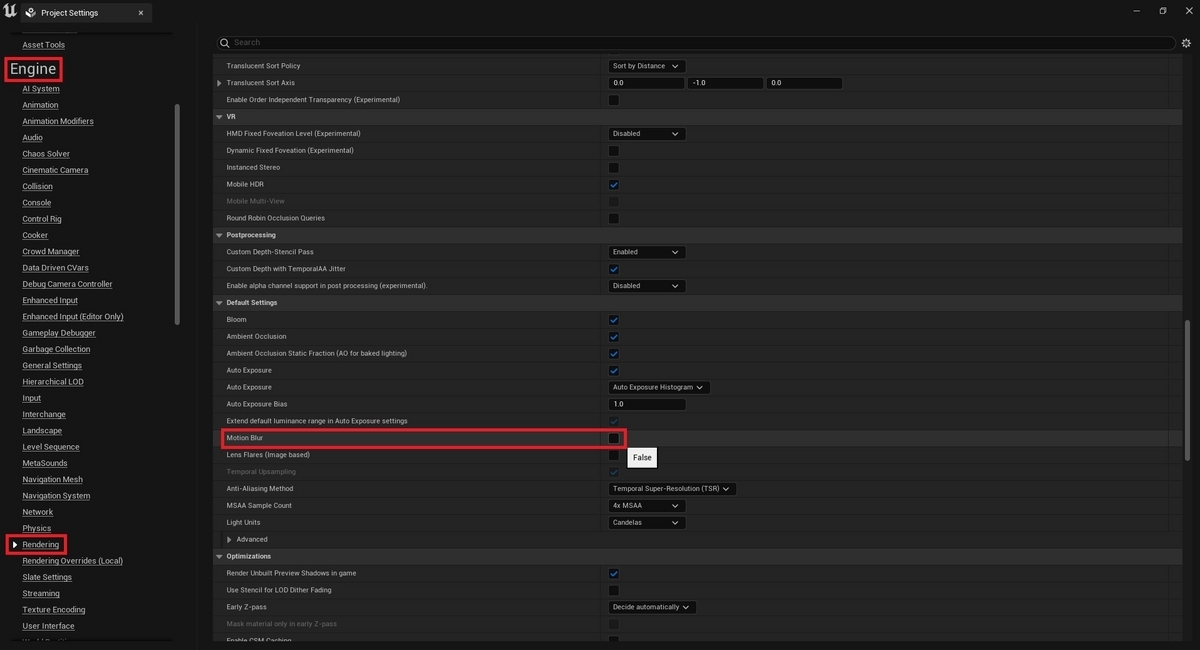Expand the Translucent Sort Axis row
This screenshot has width=1200, height=650.
point(219,82)
